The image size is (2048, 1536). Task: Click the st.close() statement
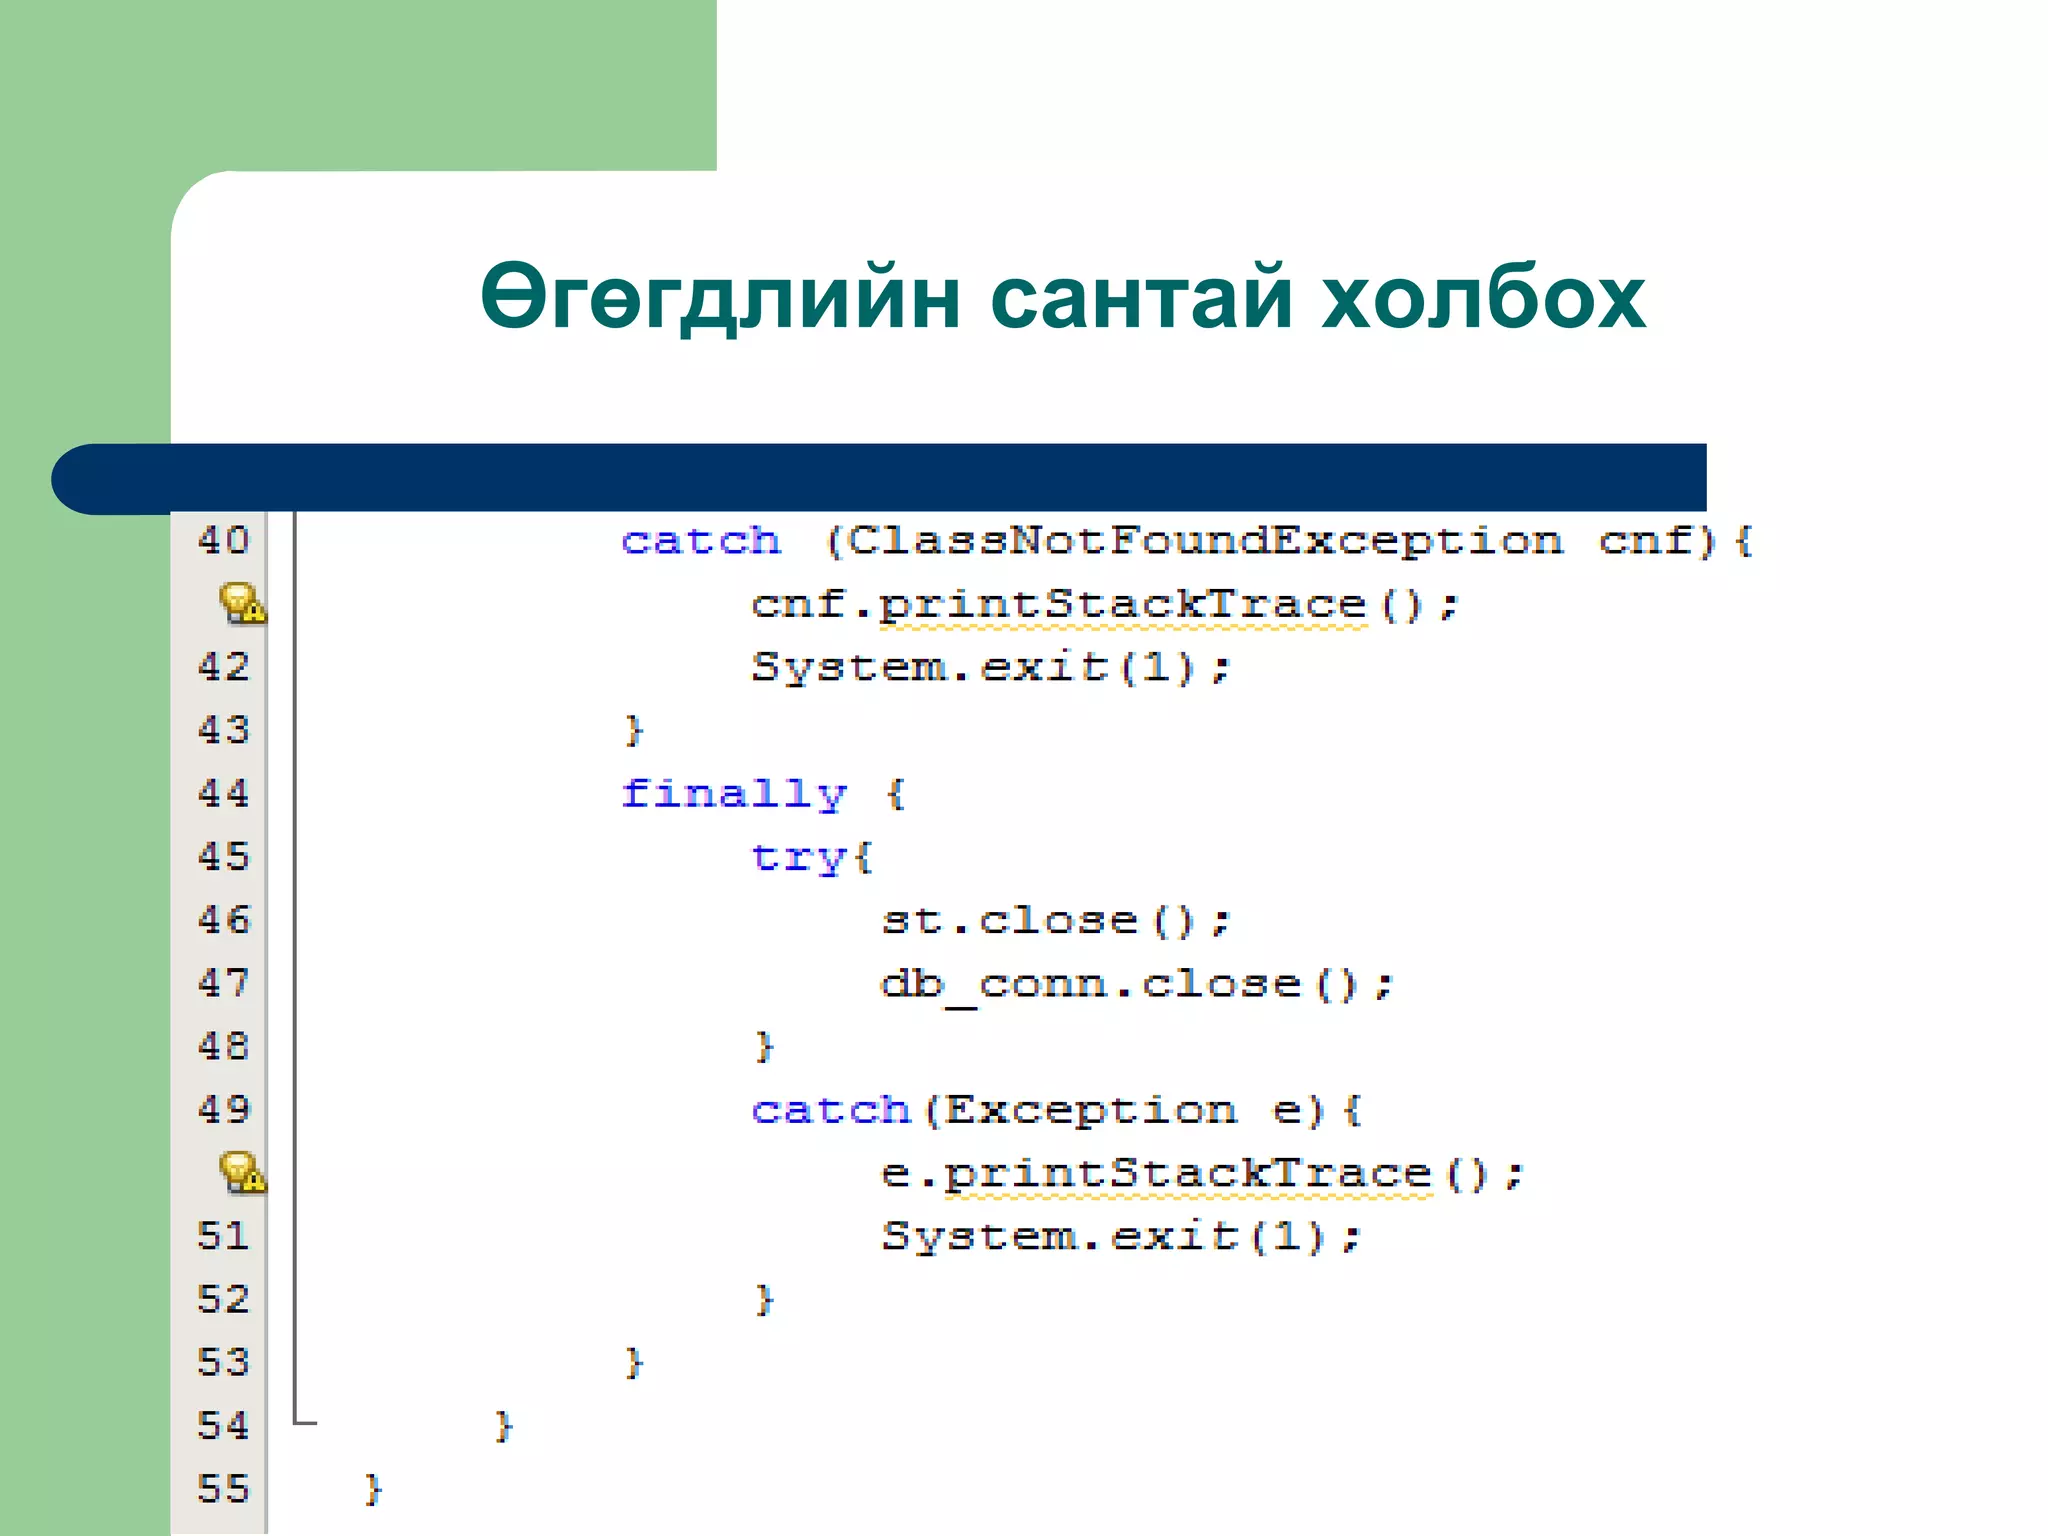click(x=1055, y=920)
